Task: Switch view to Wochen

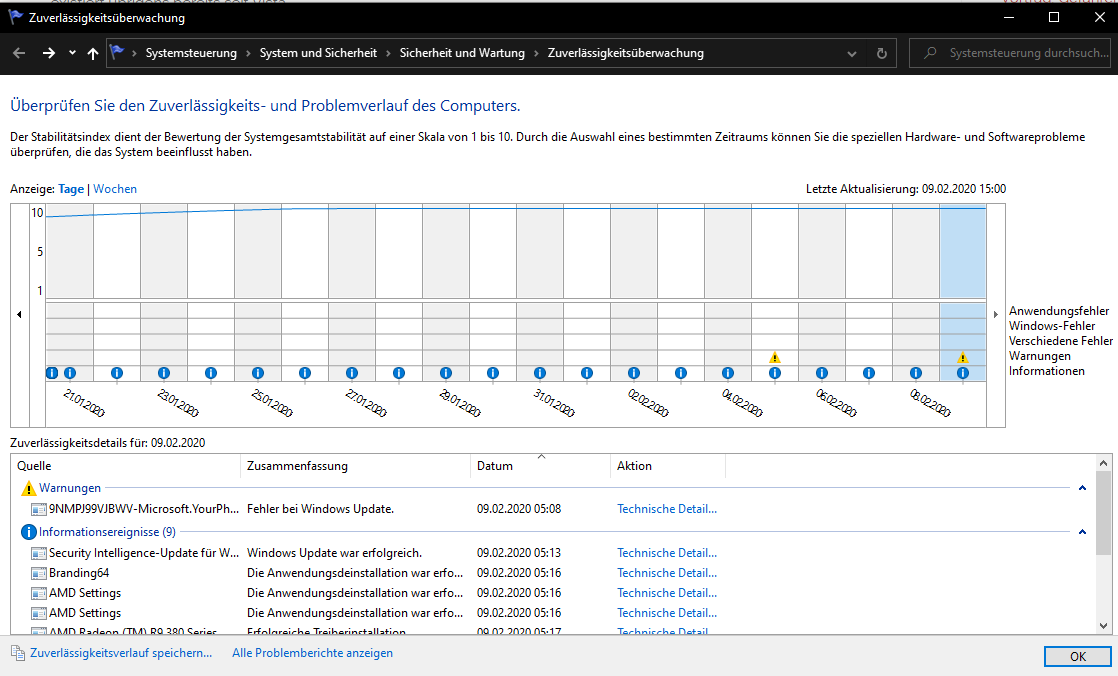Action: coord(115,189)
